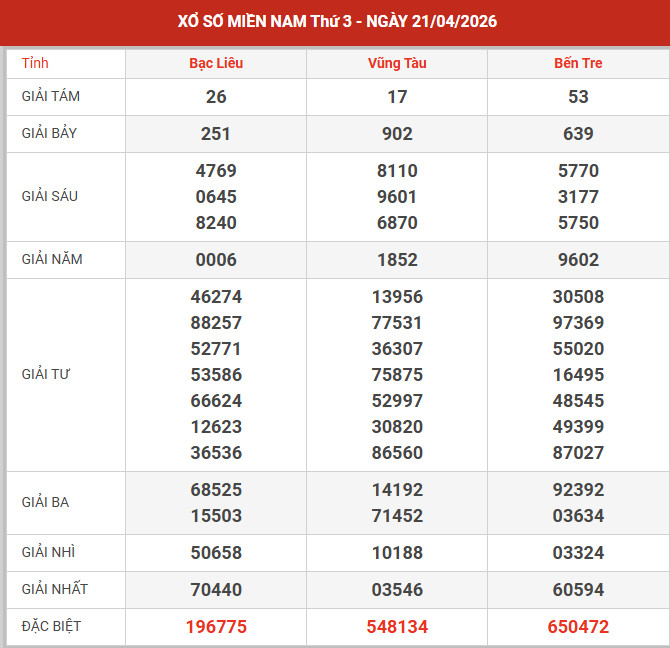The width and height of the screenshot is (670, 648).
Task: Select Bạc Liêu first prize number 70440
Action: pyautogui.click(x=216, y=590)
